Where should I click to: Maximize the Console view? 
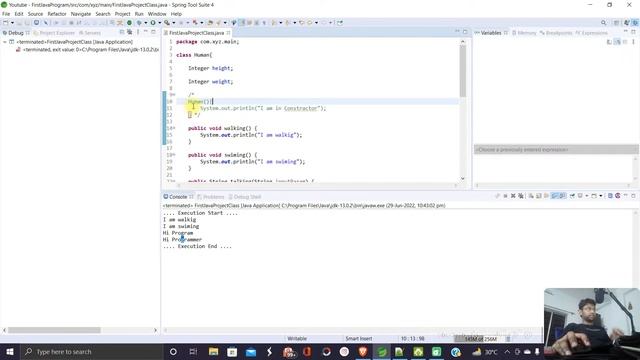pyautogui.click(x=633, y=196)
